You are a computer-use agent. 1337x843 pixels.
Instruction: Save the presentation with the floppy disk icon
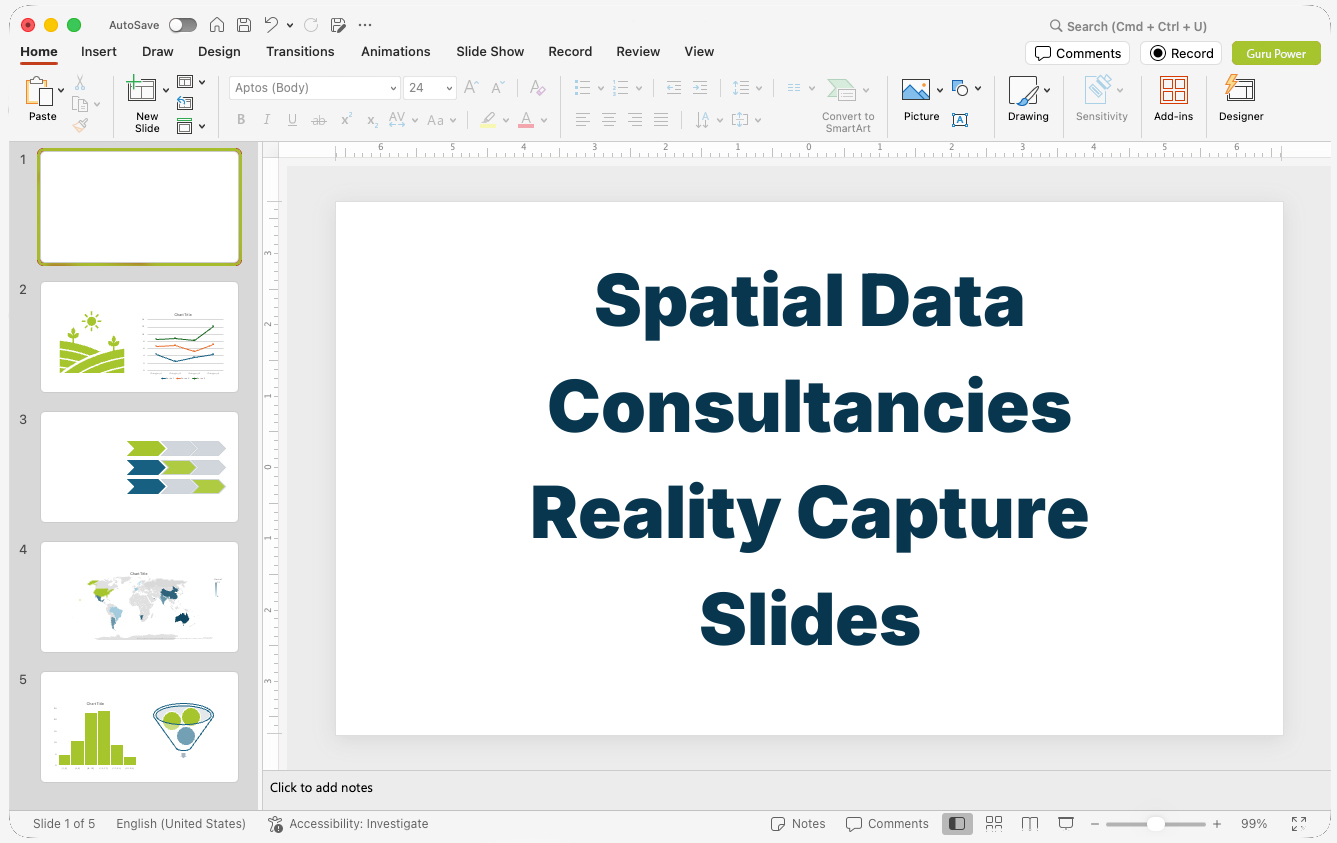tap(244, 25)
